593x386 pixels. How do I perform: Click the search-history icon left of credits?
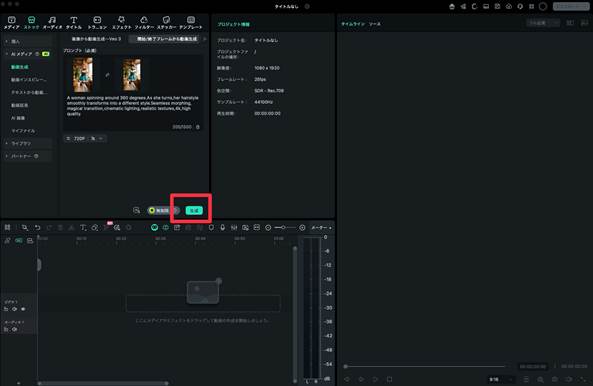click(137, 211)
